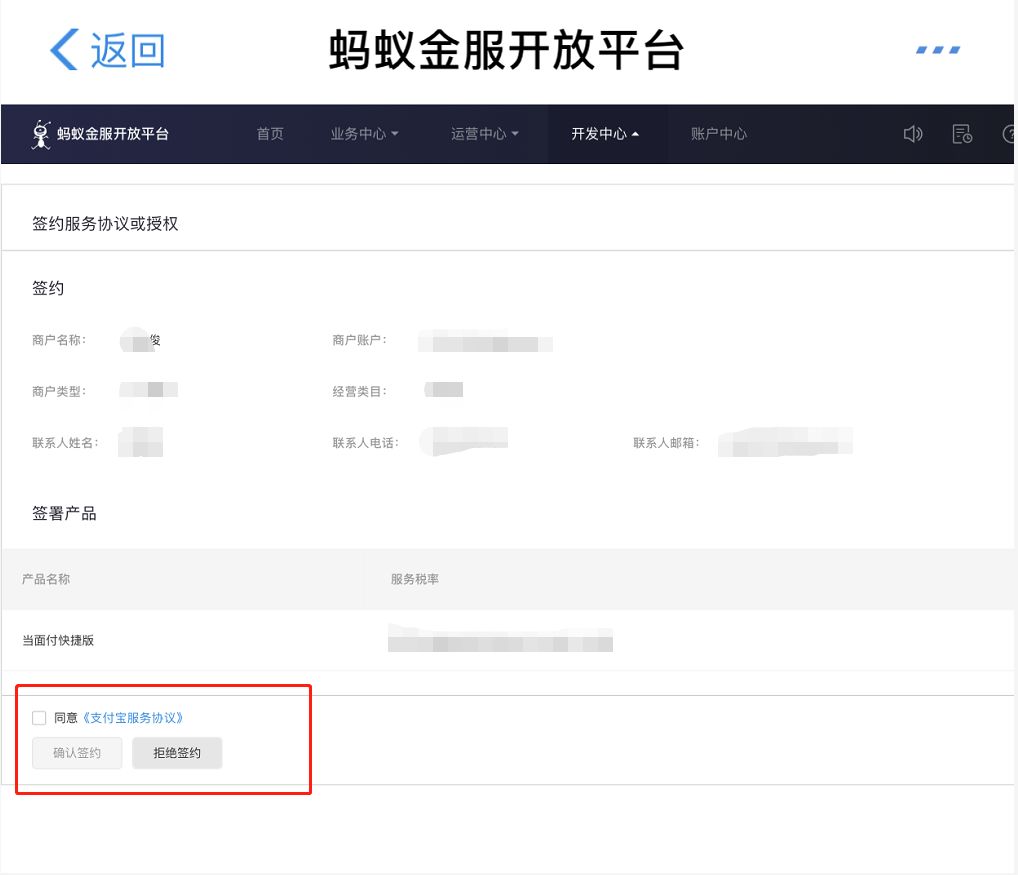
Task: Check the 同意 agreement checkbox
Action: (x=39, y=718)
